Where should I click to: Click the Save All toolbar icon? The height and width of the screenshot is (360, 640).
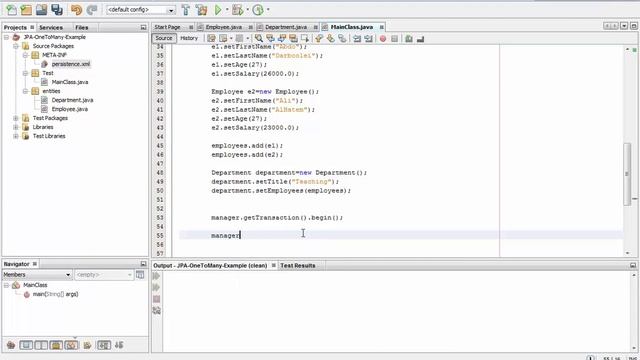tap(57, 9)
